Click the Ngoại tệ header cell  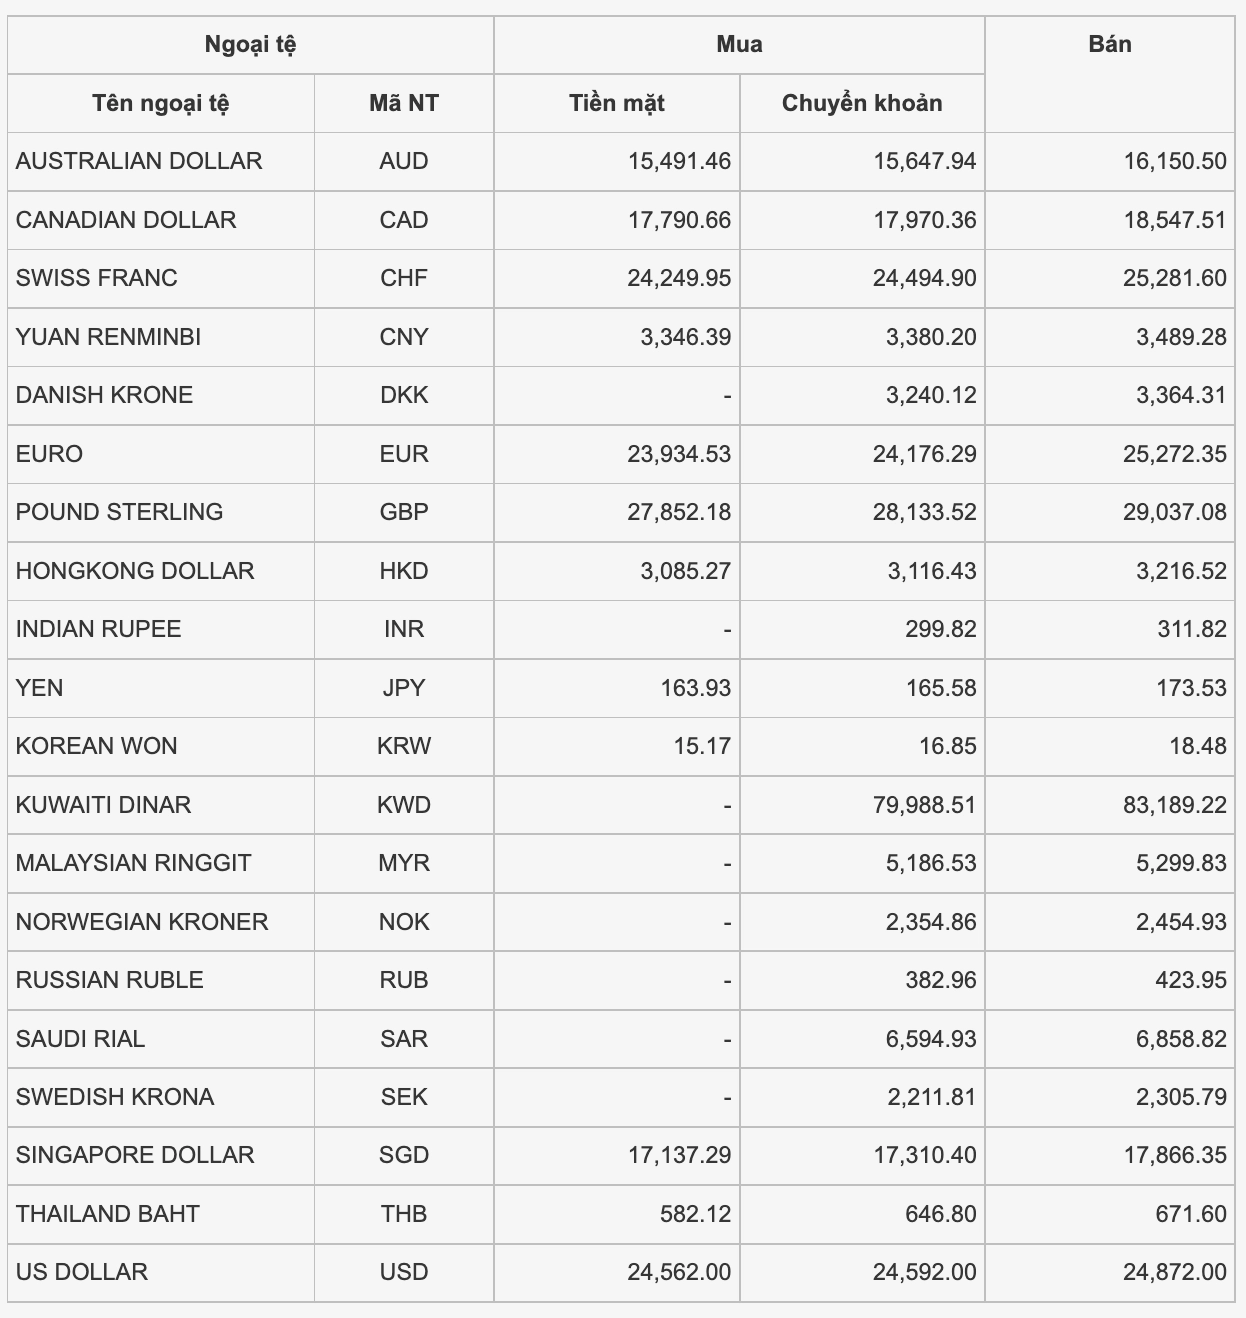[x=250, y=45]
